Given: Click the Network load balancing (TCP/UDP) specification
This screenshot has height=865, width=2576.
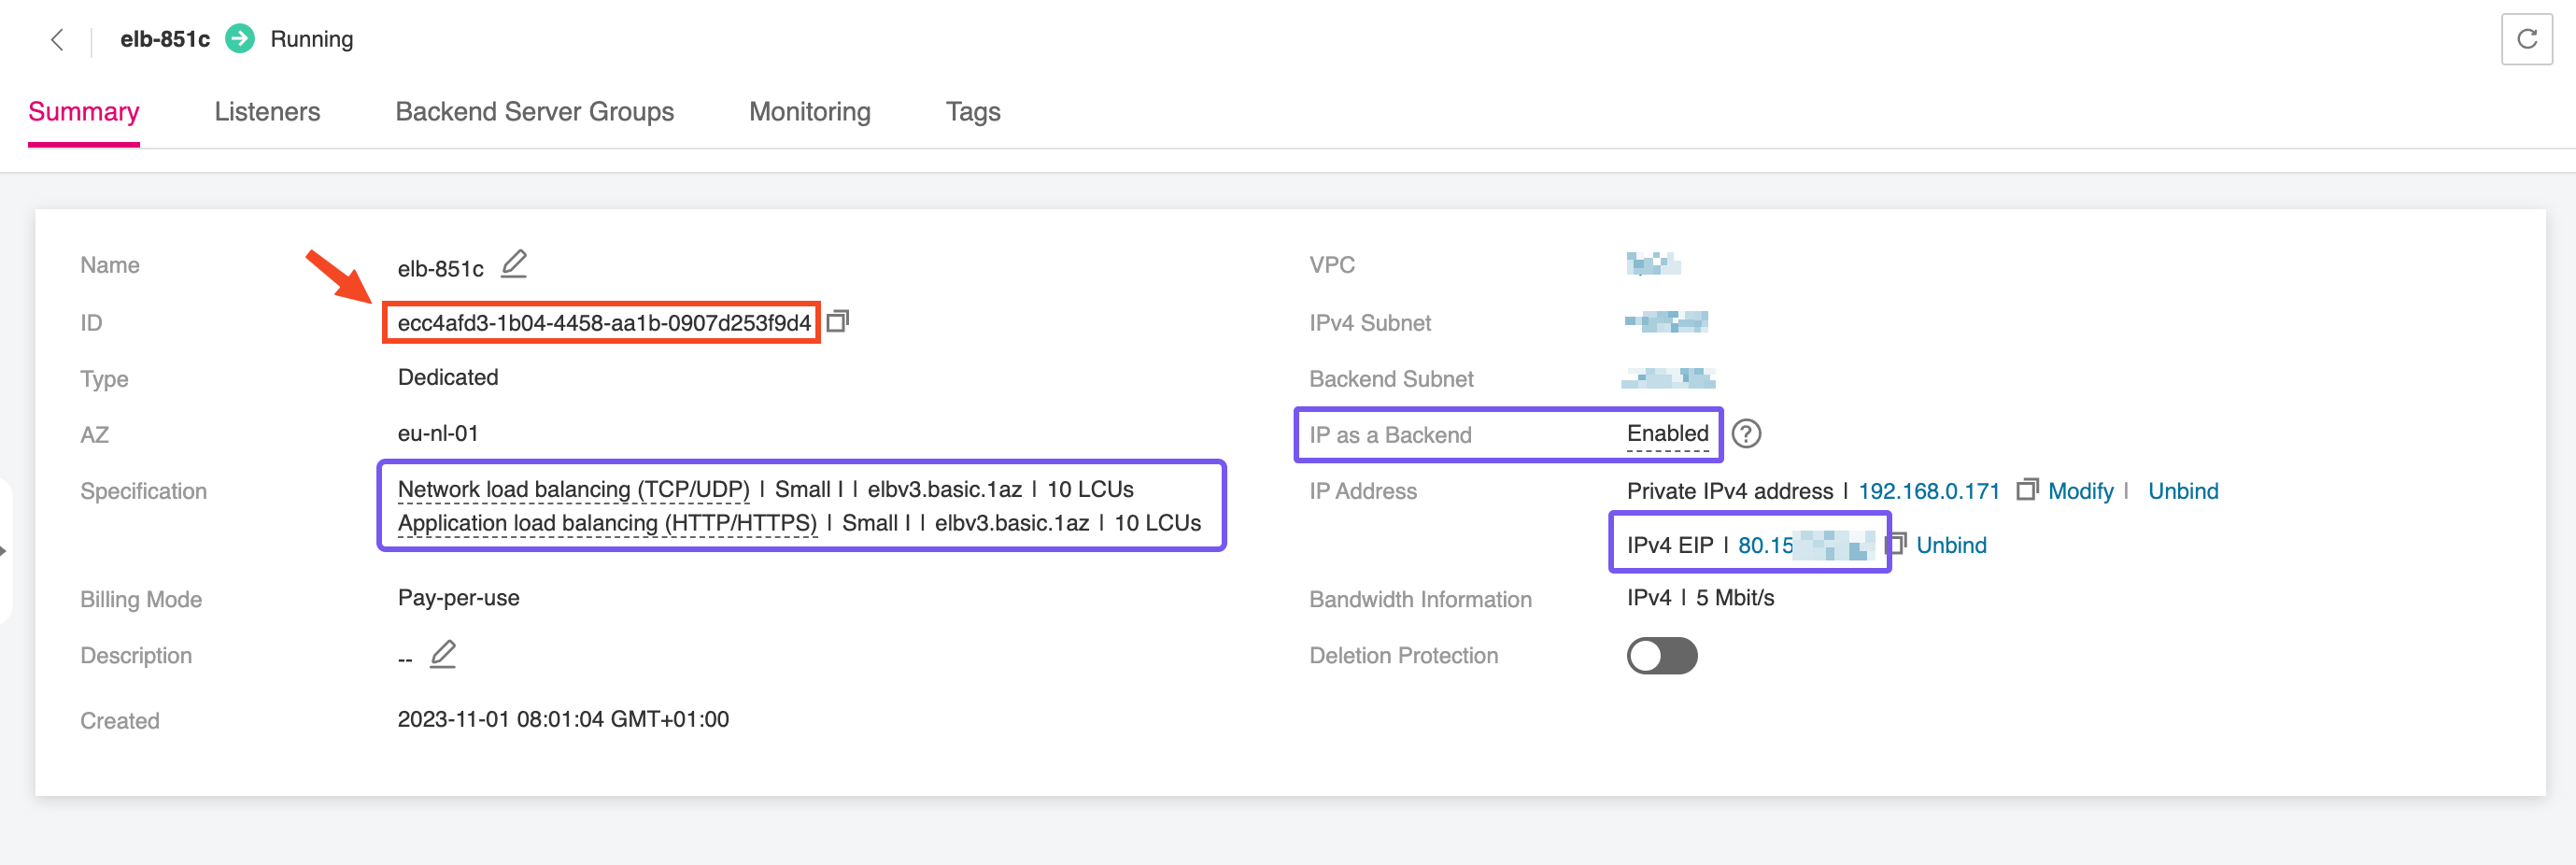Looking at the screenshot, I should click(x=573, y=490).
